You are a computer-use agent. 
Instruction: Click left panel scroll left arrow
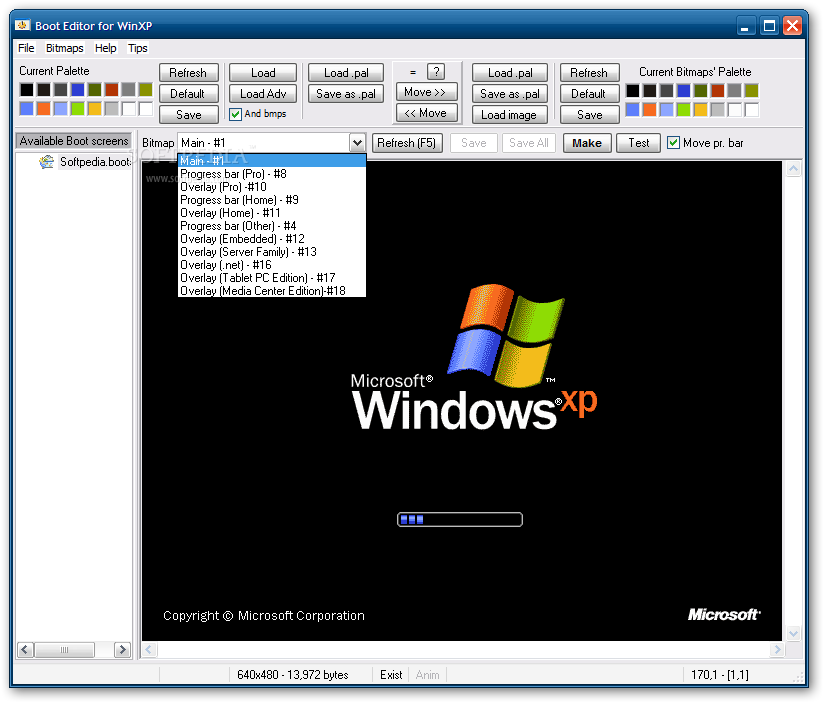25,649
